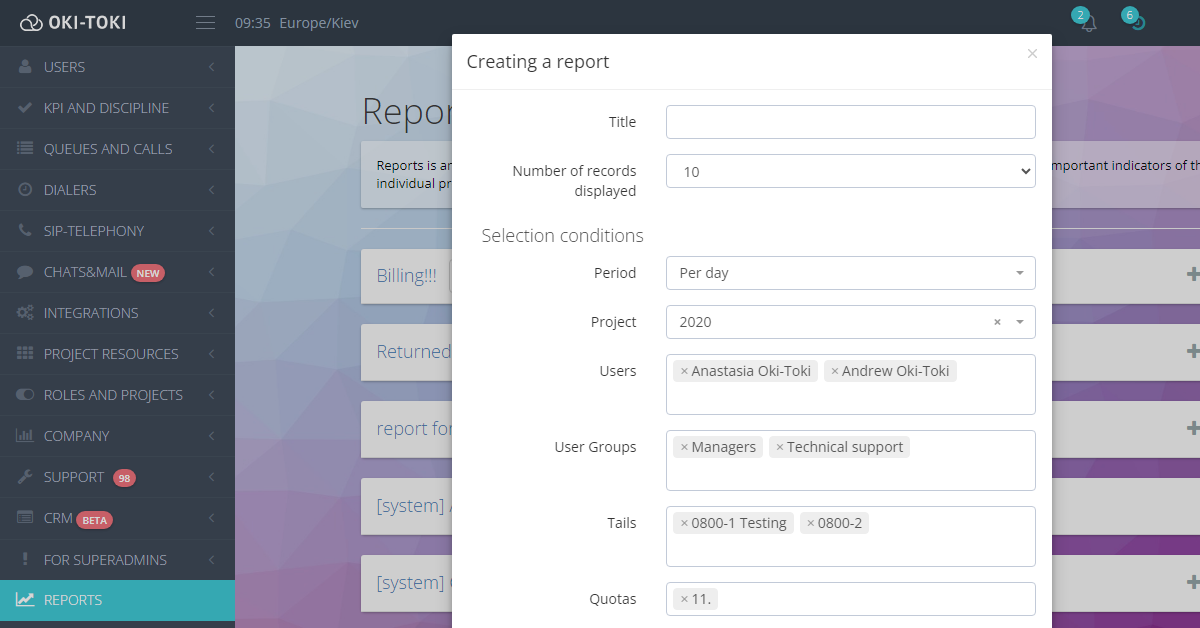Remove the Managers tag from User Groups
1200x628 pixels.
click(x=684, y=447)
